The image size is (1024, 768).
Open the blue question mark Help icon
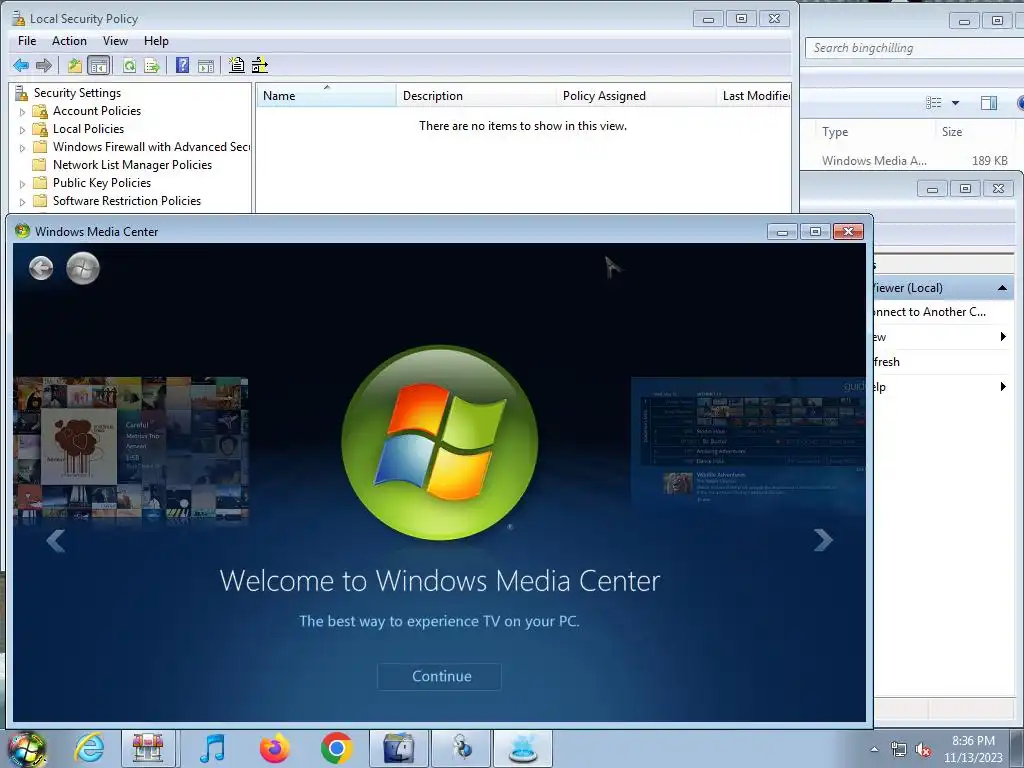(183, 65)
